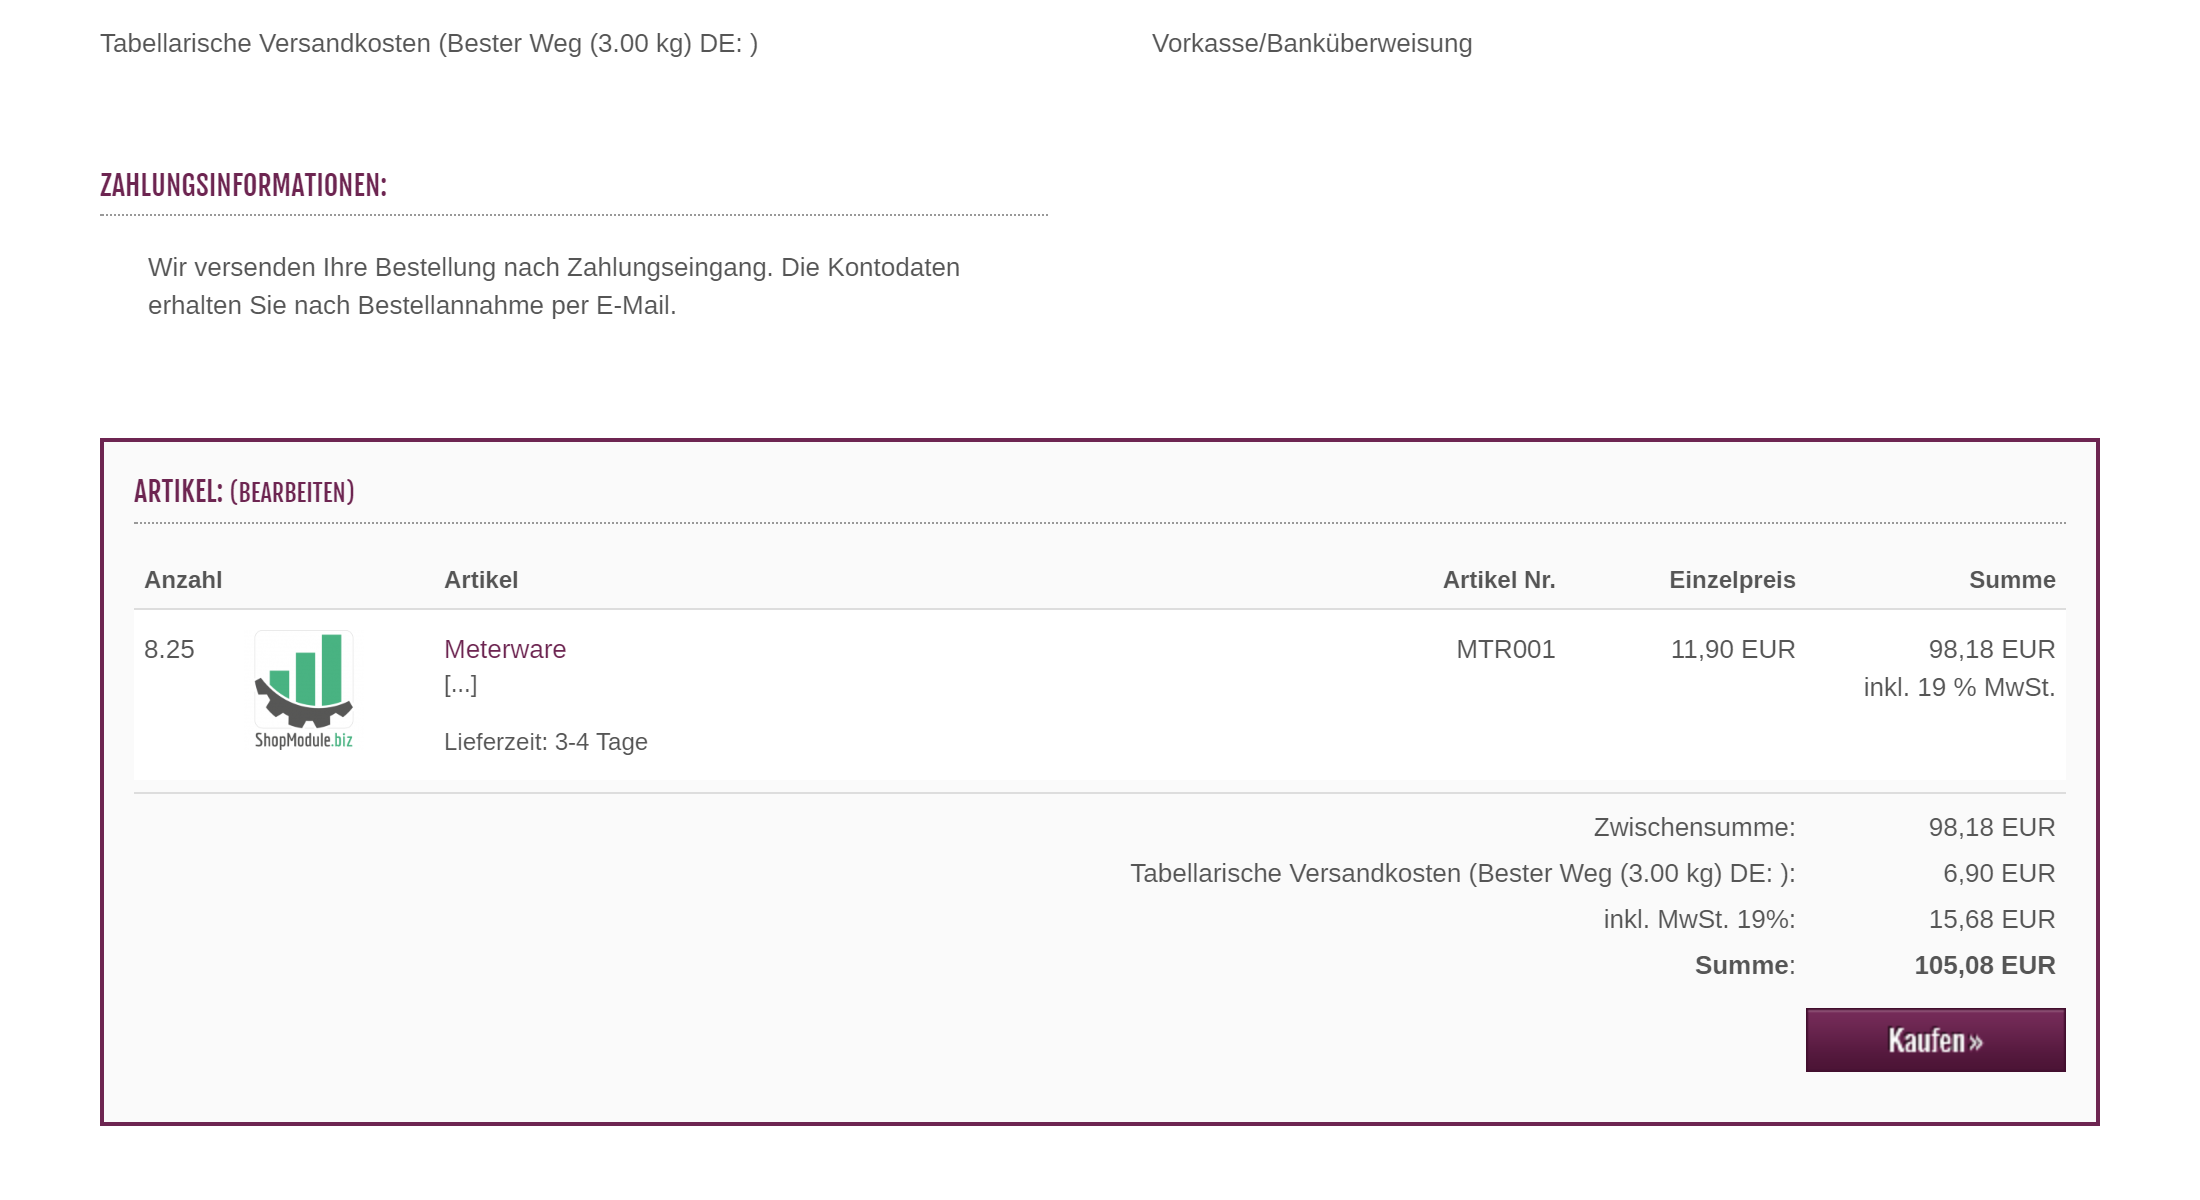Click the ShopModule.biz product thumbnail
The height and width of the screenshot is (1200, 2200).
(x=304, y=690)
